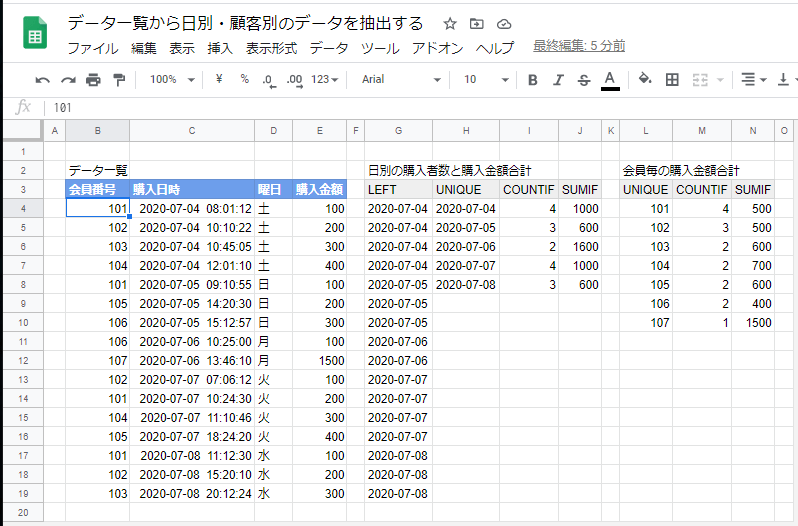Select value 1600 in column J
798x526 pixels.
(580, 247)
